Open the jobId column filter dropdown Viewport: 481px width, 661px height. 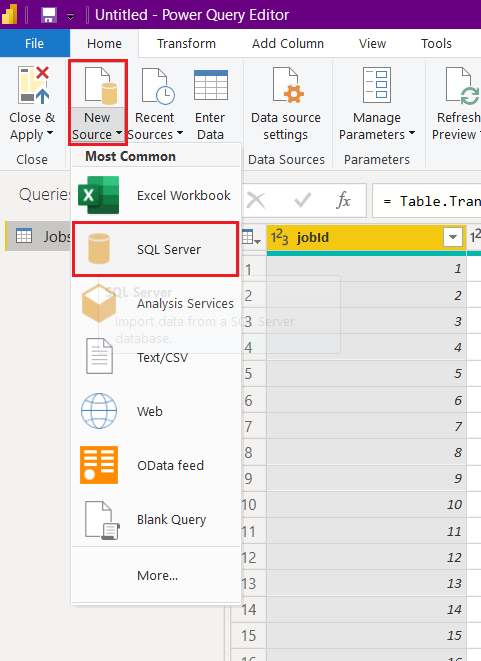click(x=453, y=237)
